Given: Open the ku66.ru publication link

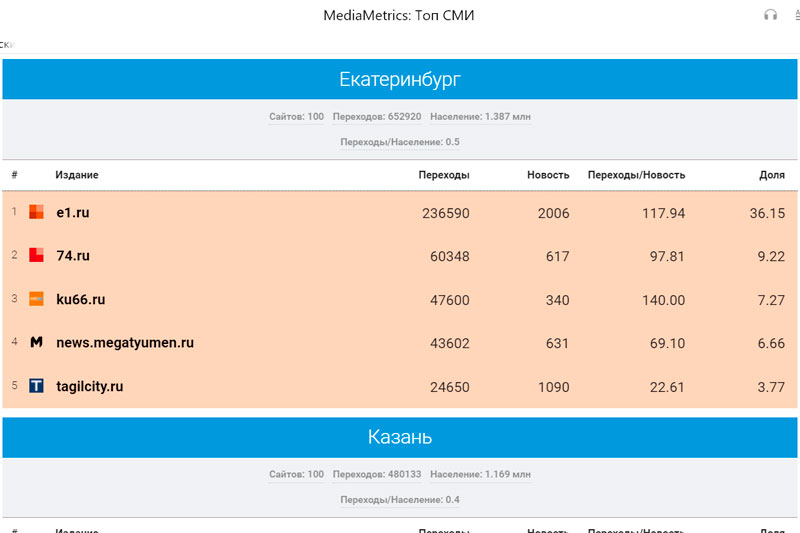Looking at the screenshot, I should tap(81, 299).
